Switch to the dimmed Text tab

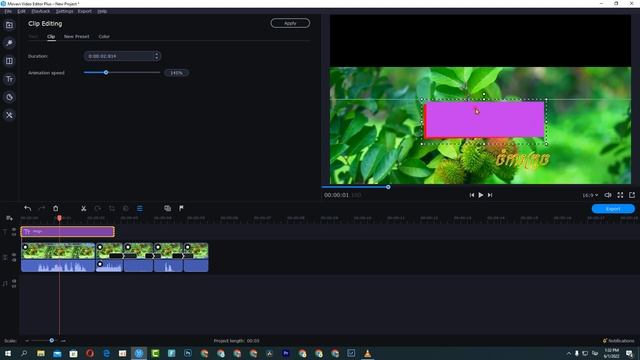tap(33, 36)
